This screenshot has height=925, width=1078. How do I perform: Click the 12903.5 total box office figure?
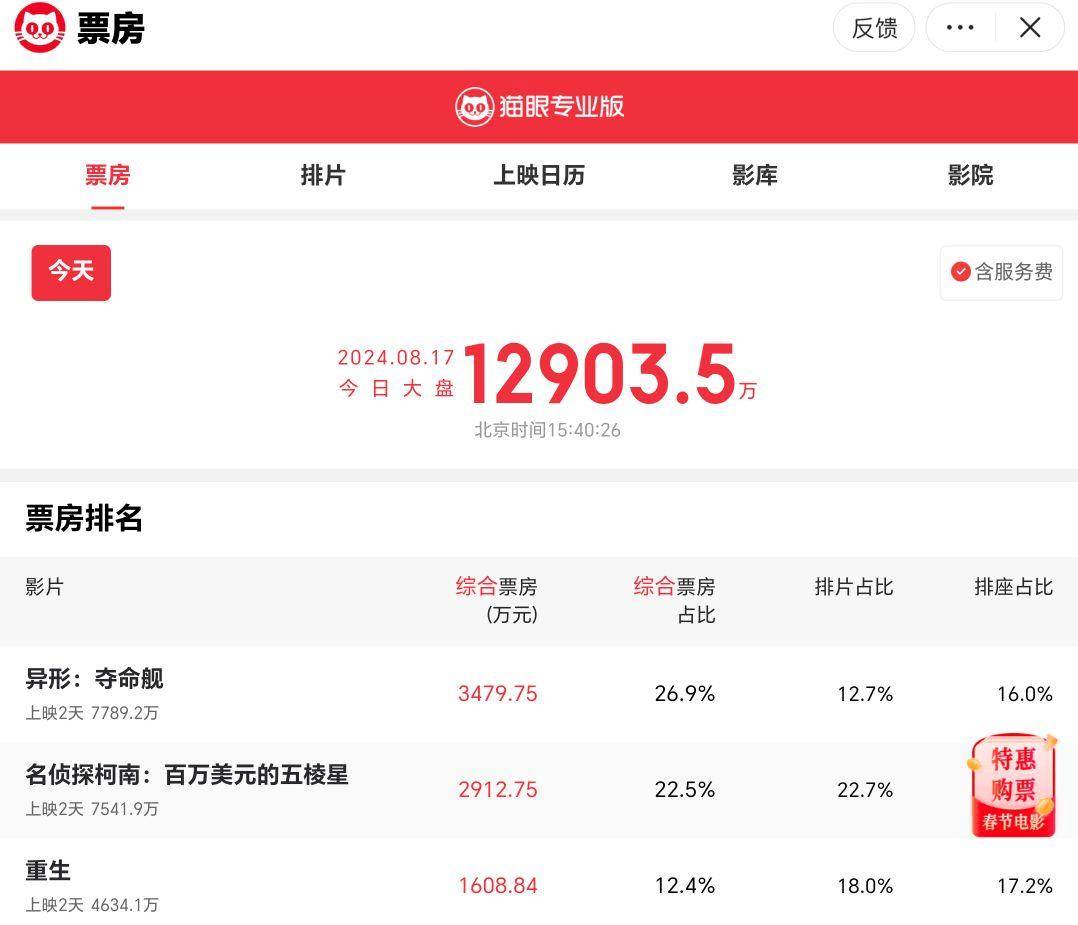click(600, 374)
